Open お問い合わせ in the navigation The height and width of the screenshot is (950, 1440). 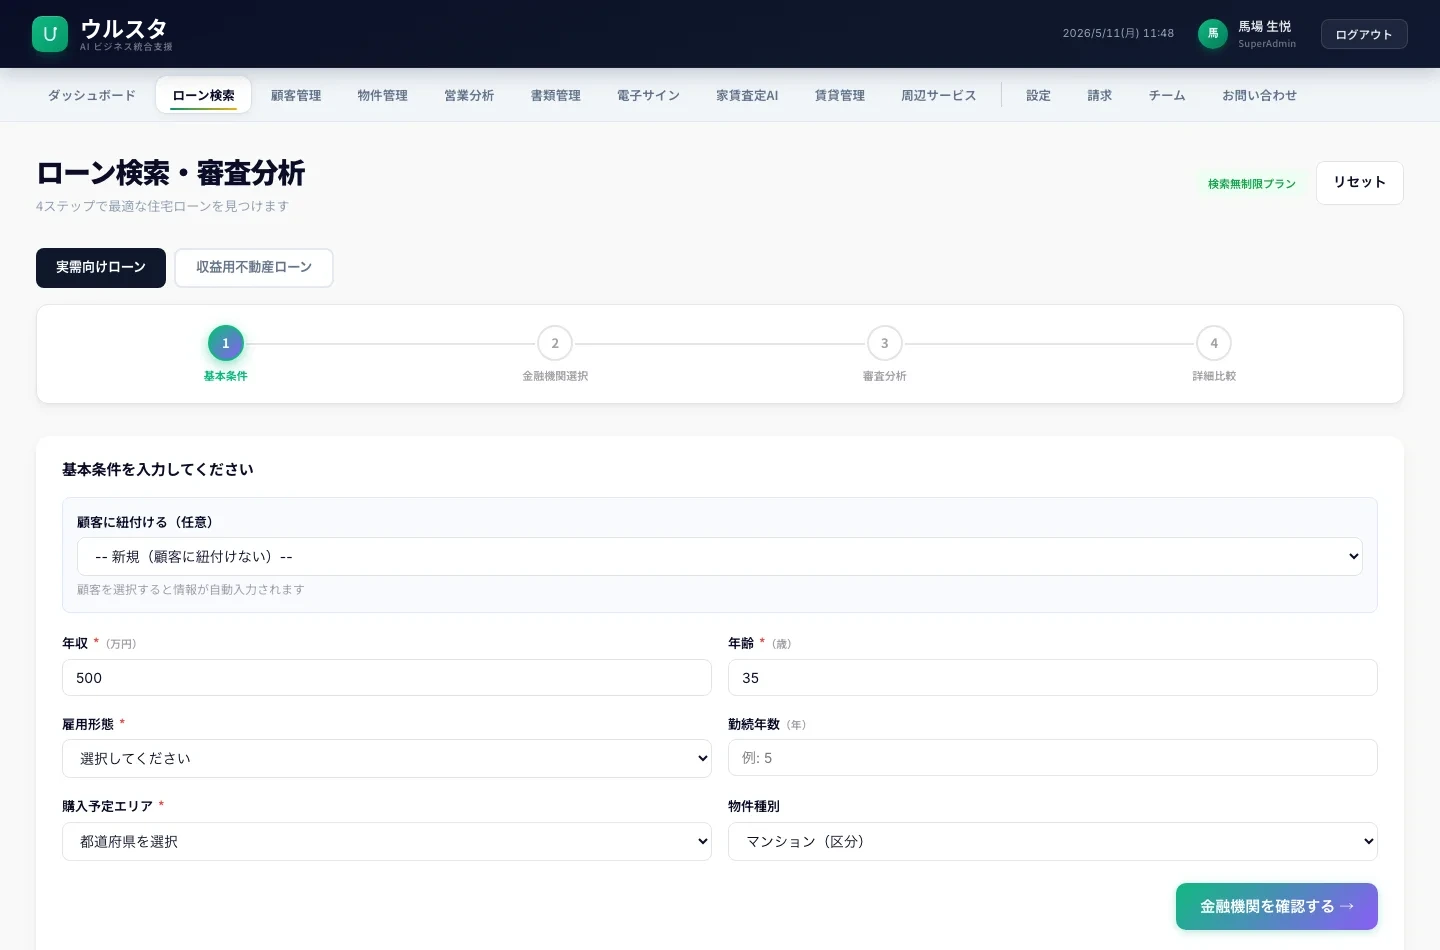point(1260,96)
